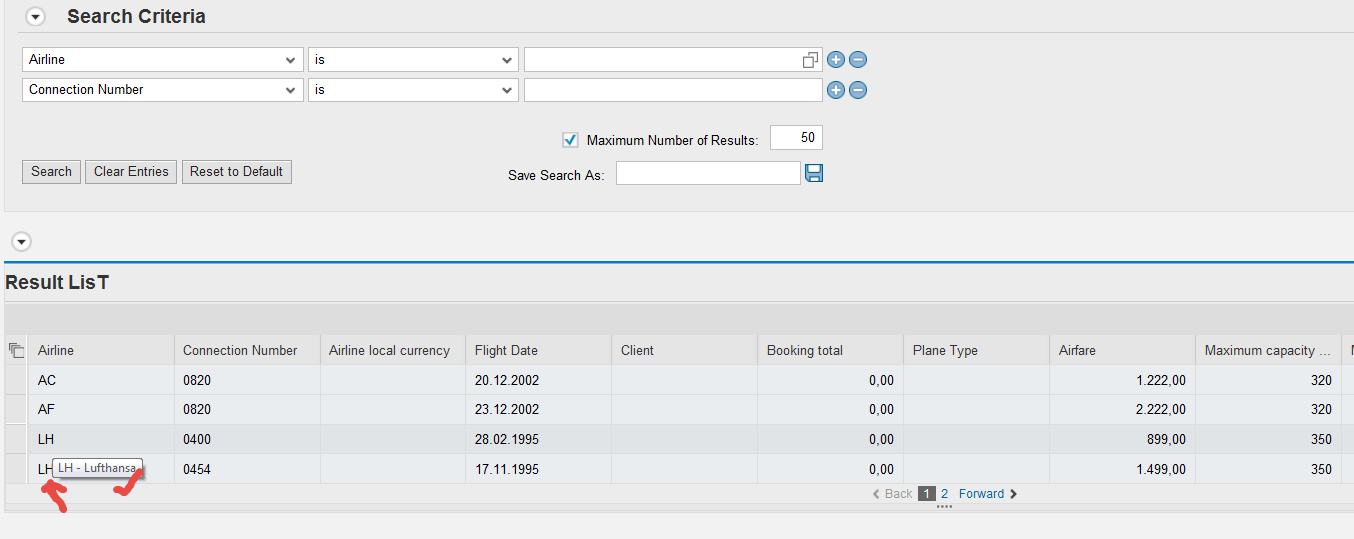Open the first 'is' operator dropdown
The image size is (1354, 539).
[507, 60]
